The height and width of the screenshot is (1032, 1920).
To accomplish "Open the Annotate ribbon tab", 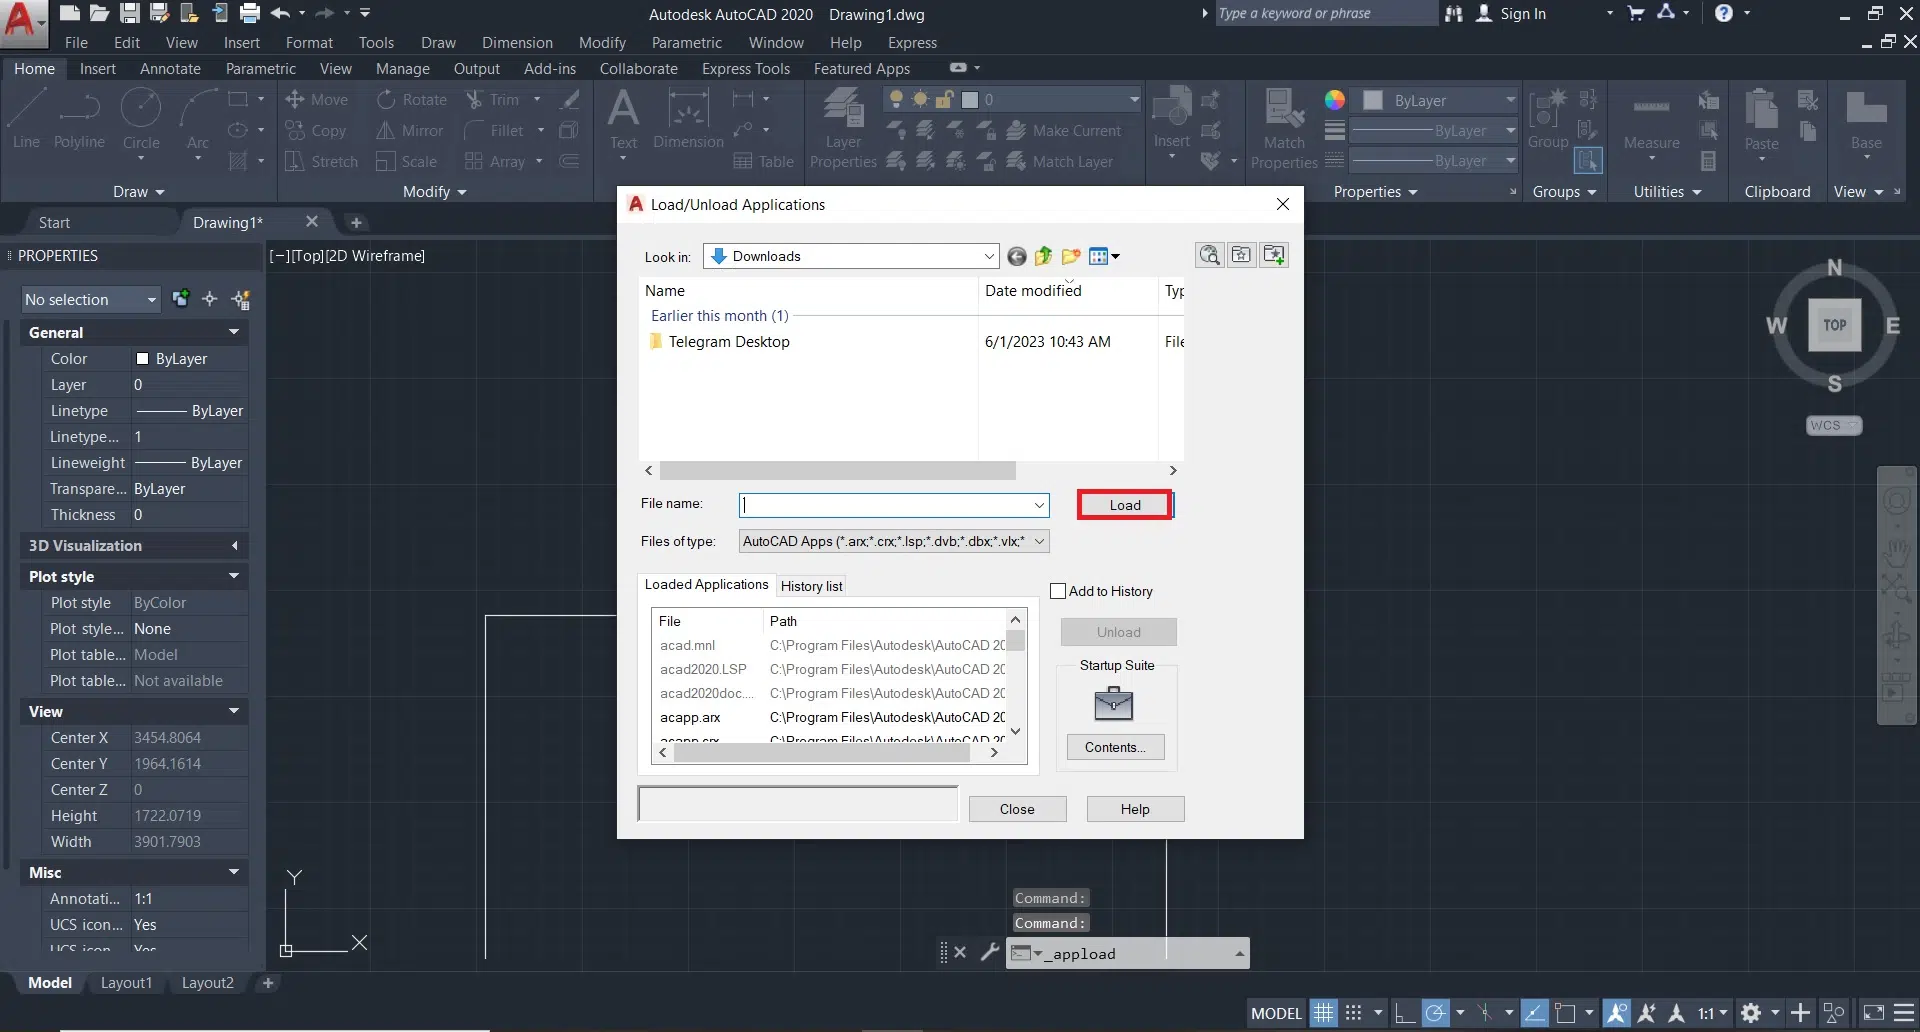I will pyautogui.click(x=170, y=69).
